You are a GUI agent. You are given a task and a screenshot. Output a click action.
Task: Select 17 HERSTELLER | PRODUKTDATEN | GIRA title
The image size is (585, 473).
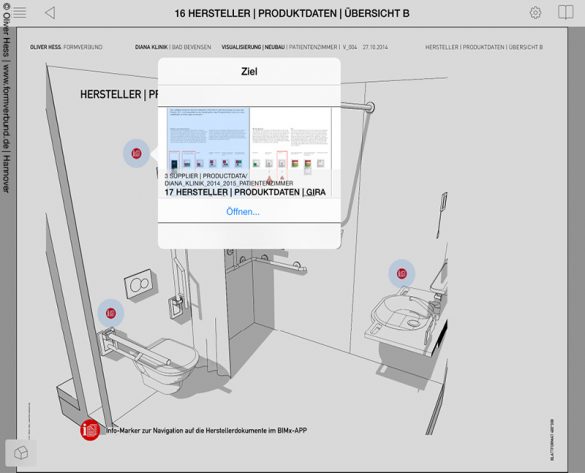245,192
